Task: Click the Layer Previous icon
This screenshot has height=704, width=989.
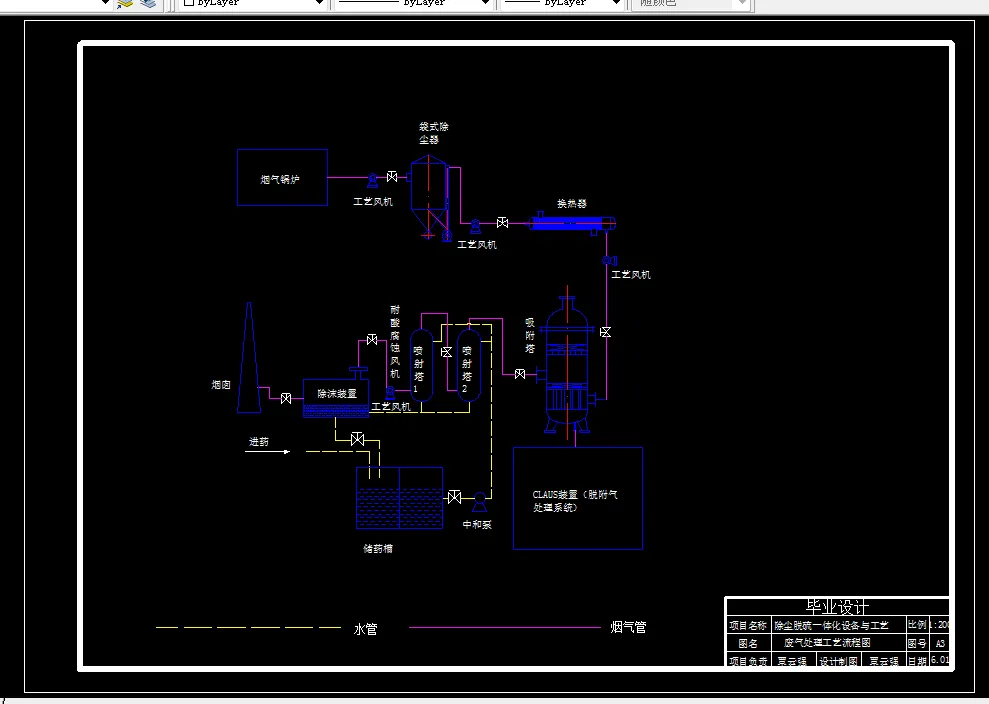Action: click(x=149, y=4)
